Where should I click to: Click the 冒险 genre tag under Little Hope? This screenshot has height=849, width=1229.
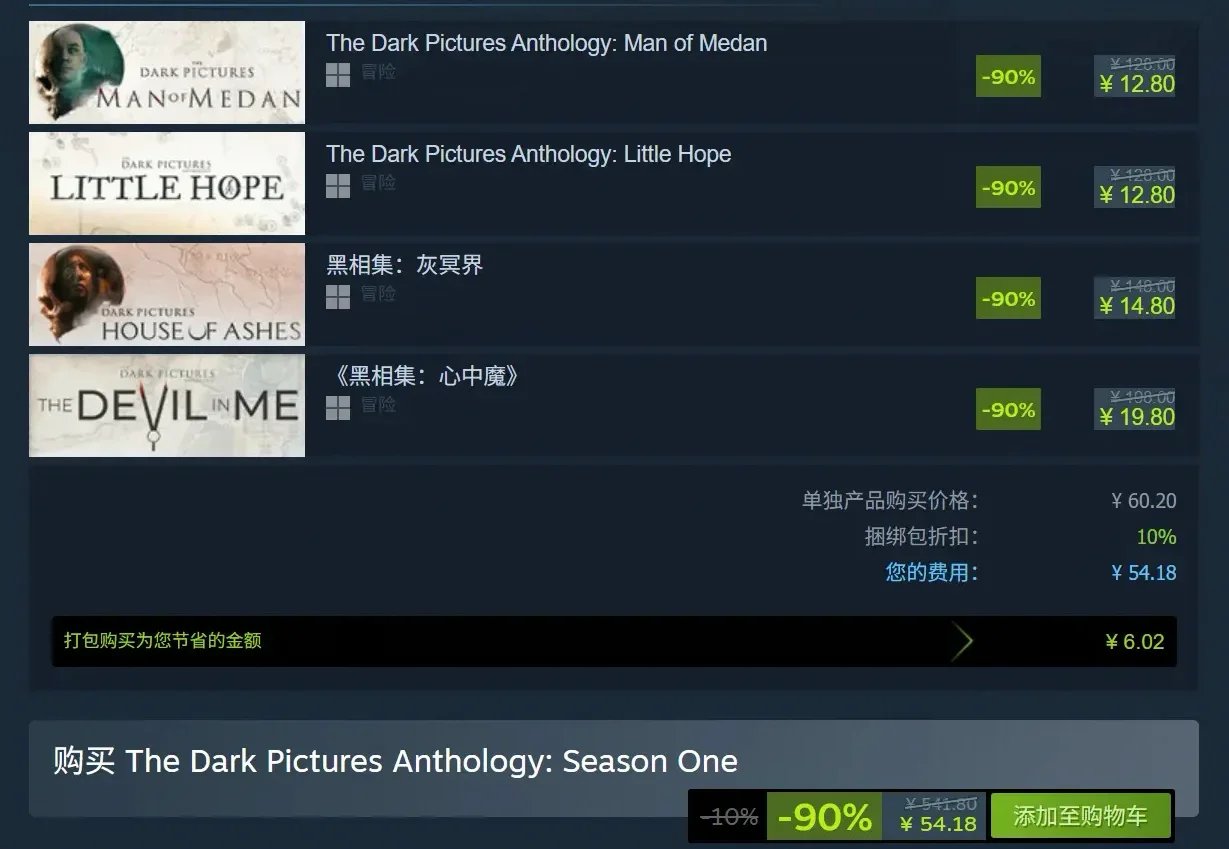click(x=379, y=183)
